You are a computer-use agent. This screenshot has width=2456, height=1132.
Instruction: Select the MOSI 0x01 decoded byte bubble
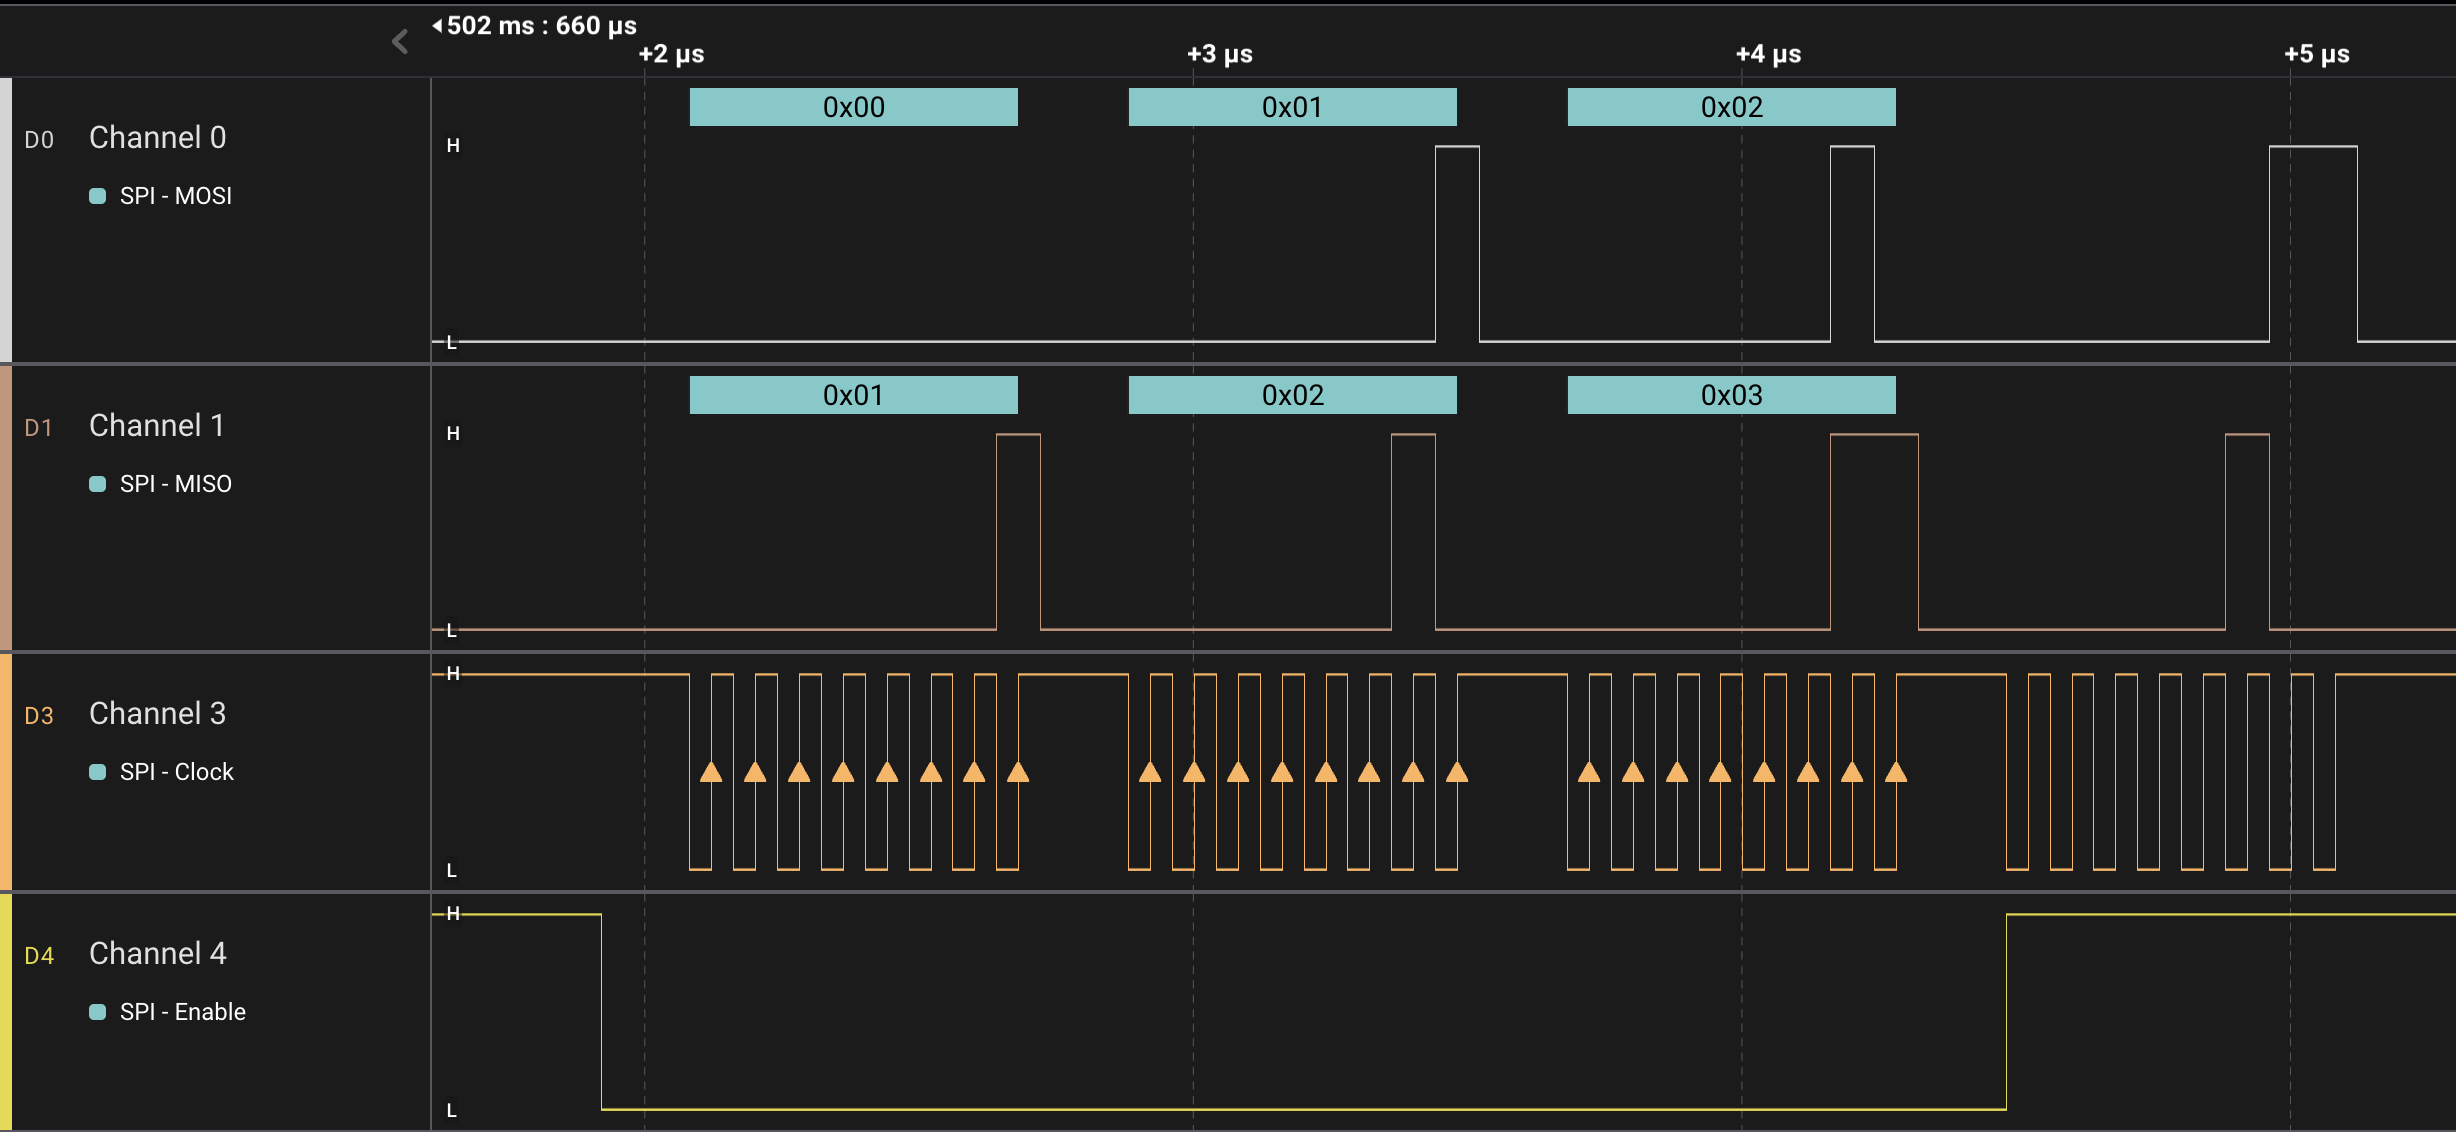click(x=1293, y=107)
